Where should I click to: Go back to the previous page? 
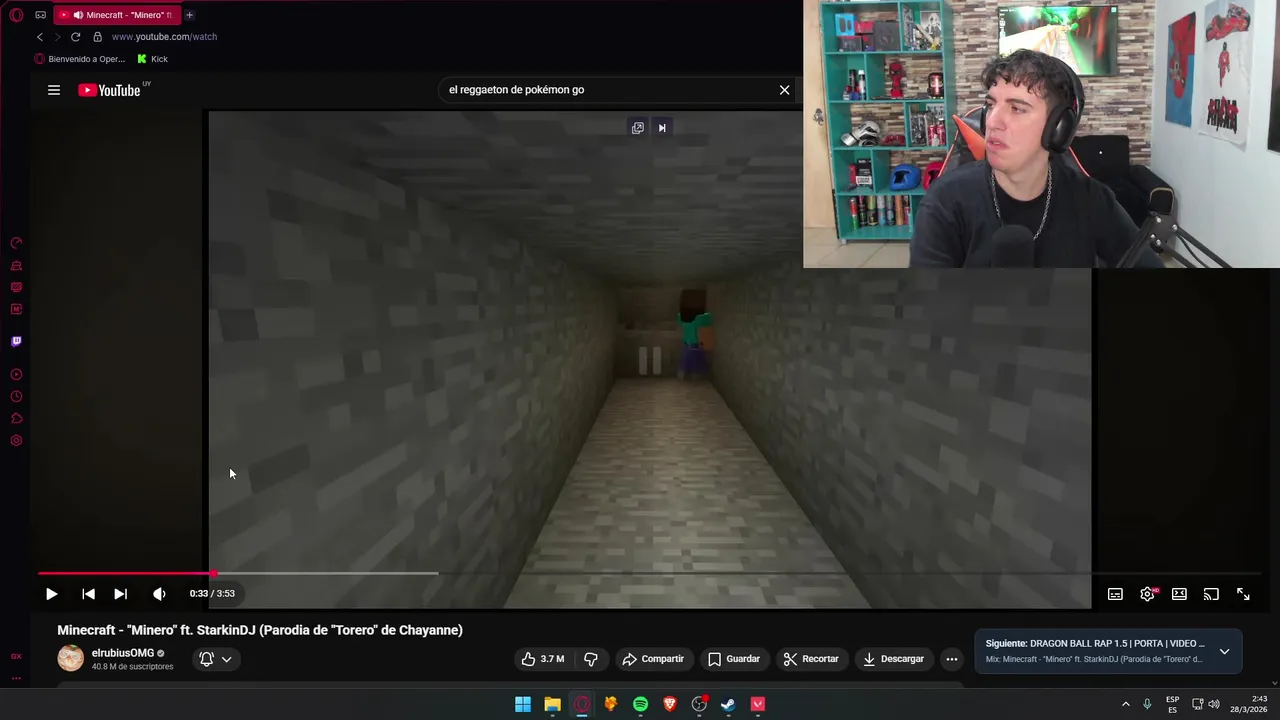tap(40, 37)
